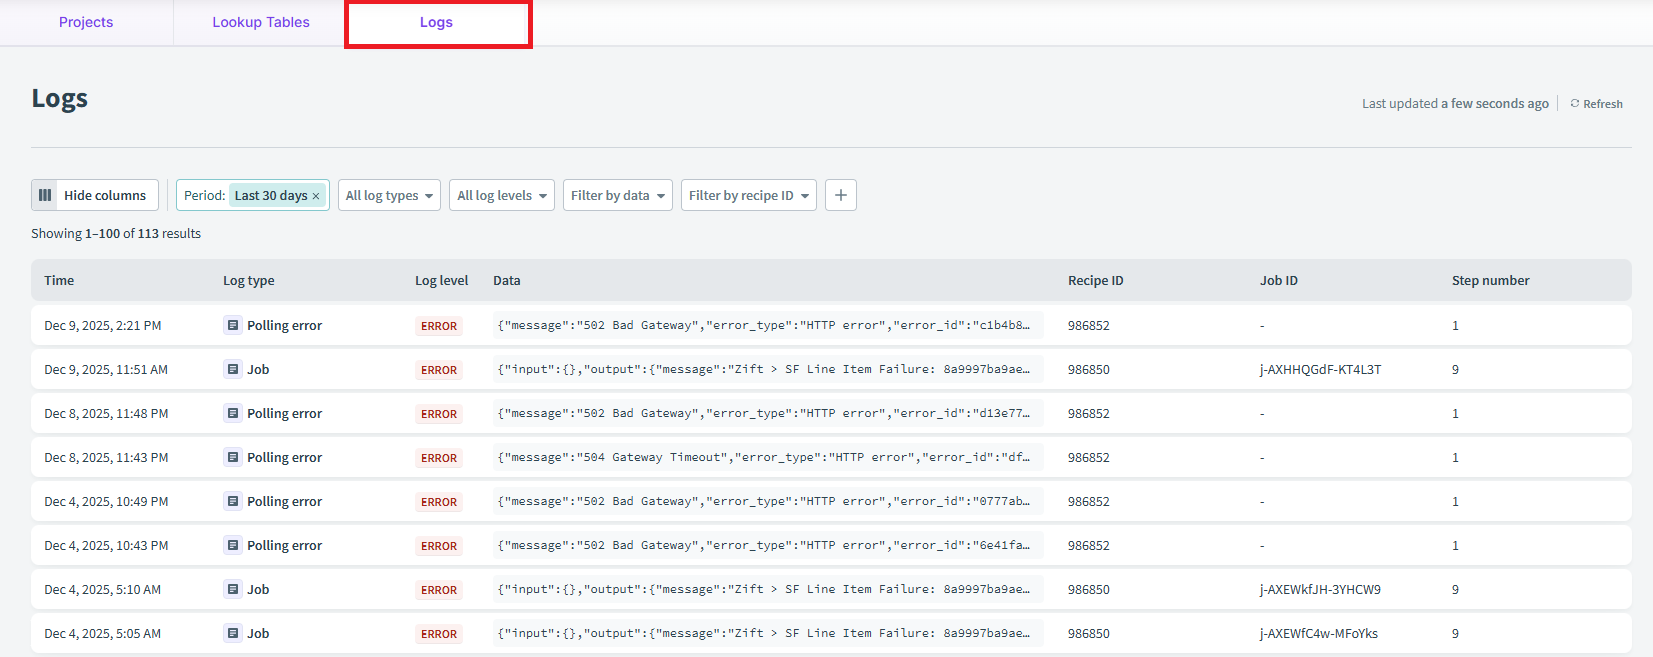1653x657 pixels.
Task: Click Polling error icon in Dec 8, 11:48 PM row
Action: (232, 413)
